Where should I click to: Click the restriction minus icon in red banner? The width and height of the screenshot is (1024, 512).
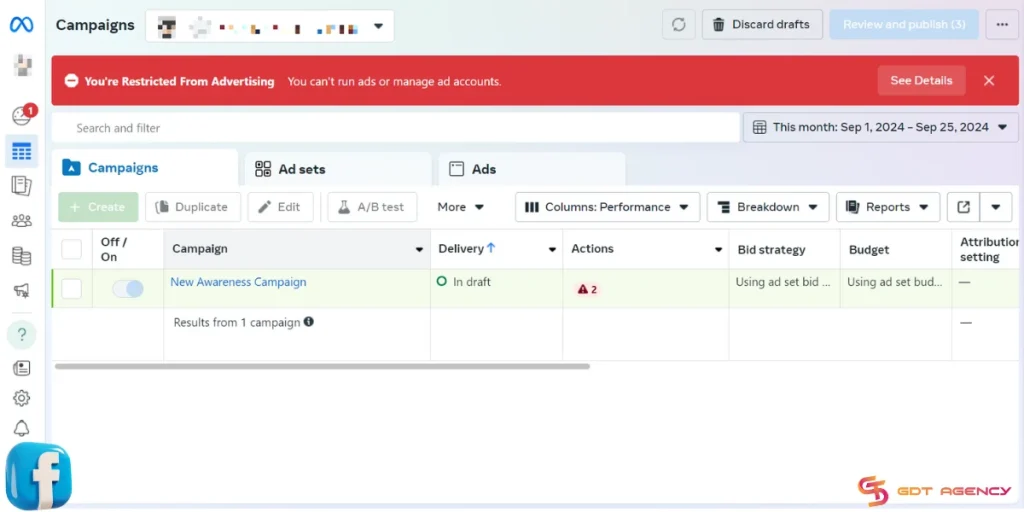pyautogui.click(x=71, y=81)
